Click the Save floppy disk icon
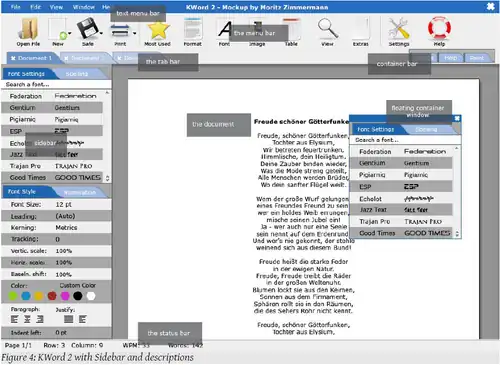The height and width of the screenshot is (365, 500). click(87, 29)
